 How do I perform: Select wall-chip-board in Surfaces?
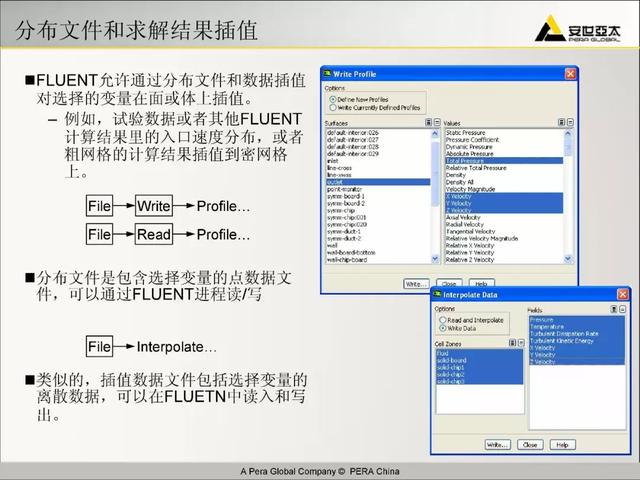coord(378,260)
